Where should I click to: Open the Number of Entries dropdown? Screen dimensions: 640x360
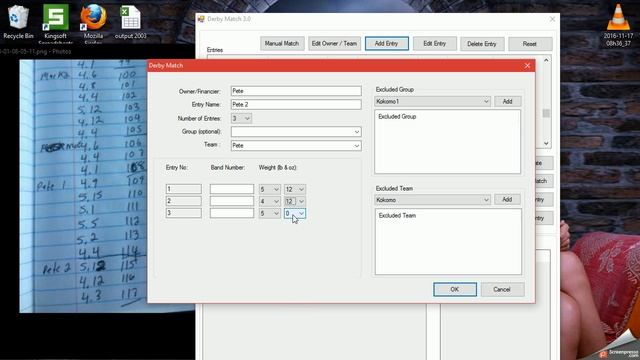[x=241, y=118]
